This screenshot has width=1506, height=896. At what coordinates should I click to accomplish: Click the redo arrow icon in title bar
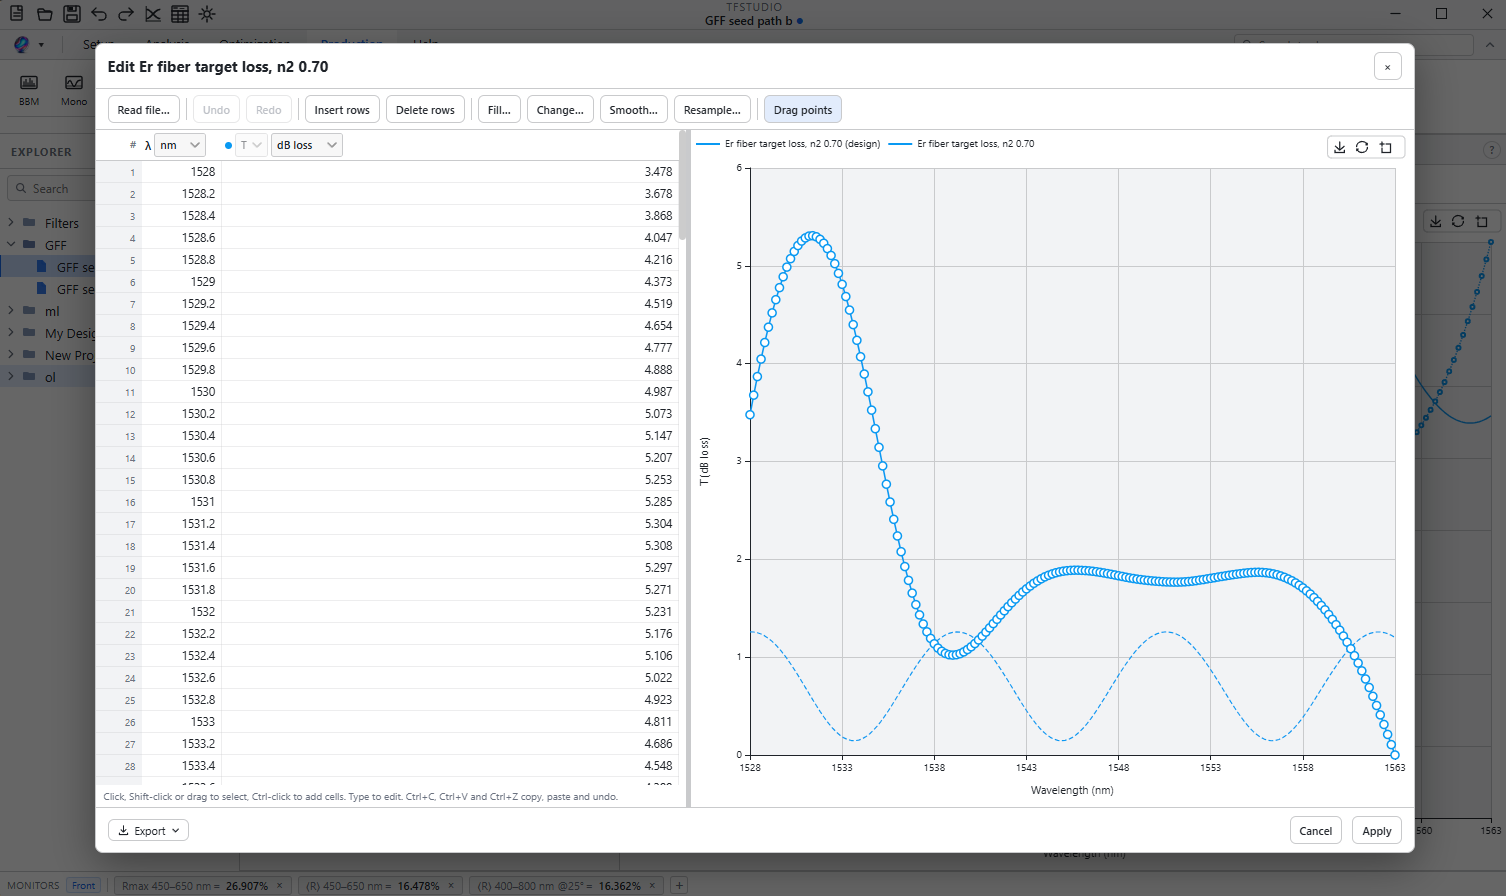tap(125, 14)
